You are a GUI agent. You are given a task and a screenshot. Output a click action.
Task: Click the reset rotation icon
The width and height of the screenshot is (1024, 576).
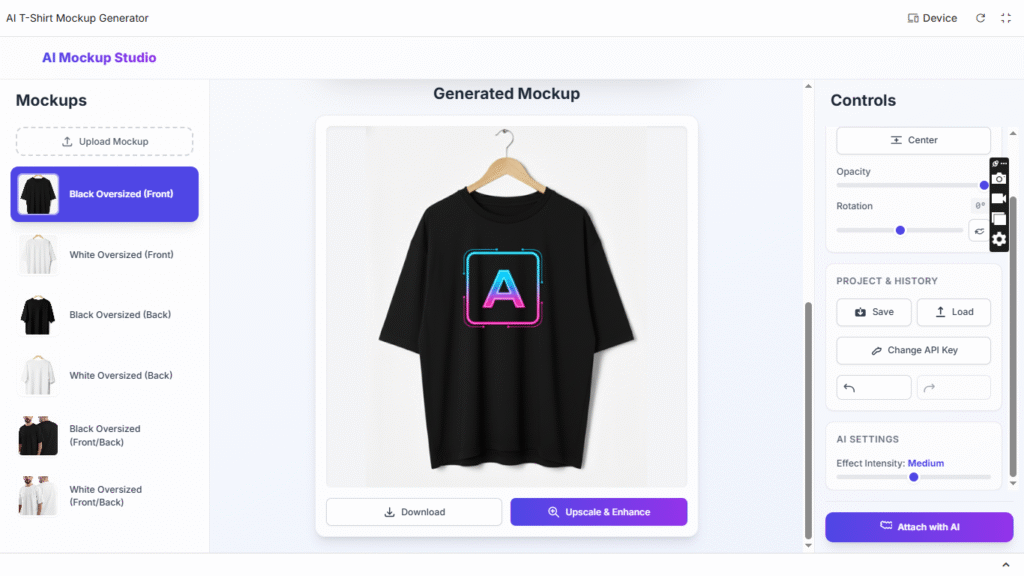(979, 231)
